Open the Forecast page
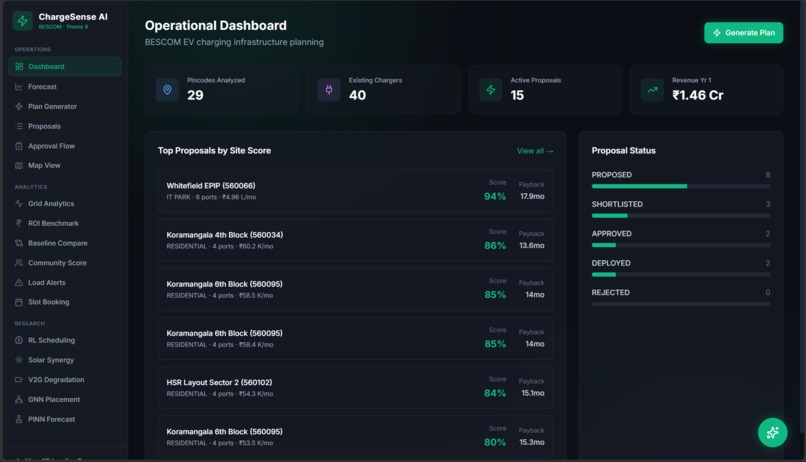This screenshot has height=462, width=806. [65, 86]
